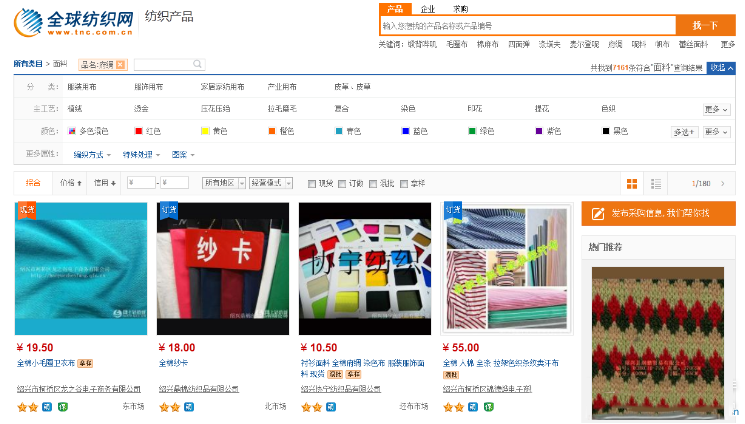This screenshot has height=424, width=745.
Task: Click the blue badge icon under the ¥10.50 product
Action: pos(331,407)
